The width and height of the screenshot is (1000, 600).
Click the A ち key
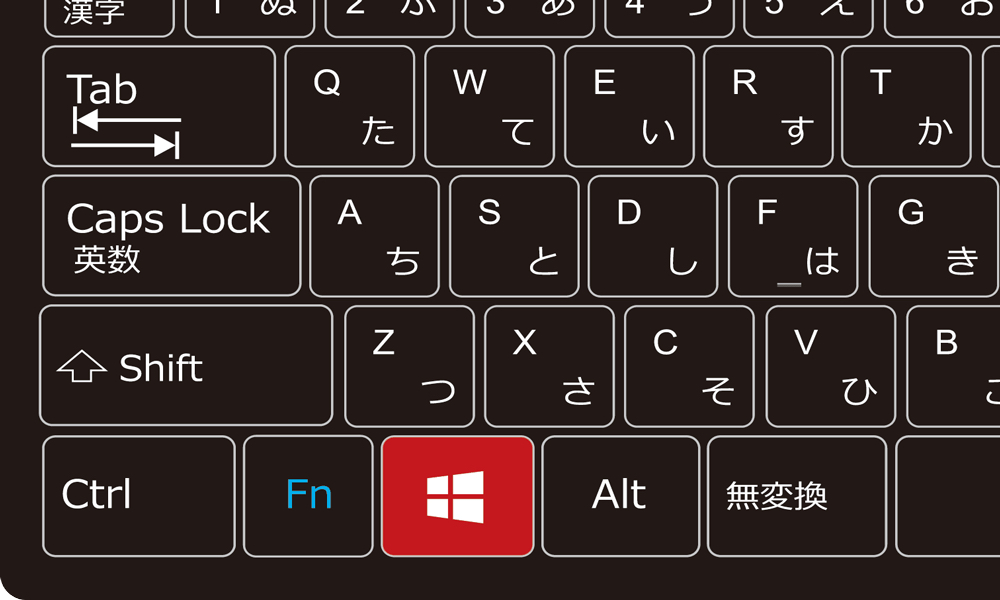tap(374, 236)
